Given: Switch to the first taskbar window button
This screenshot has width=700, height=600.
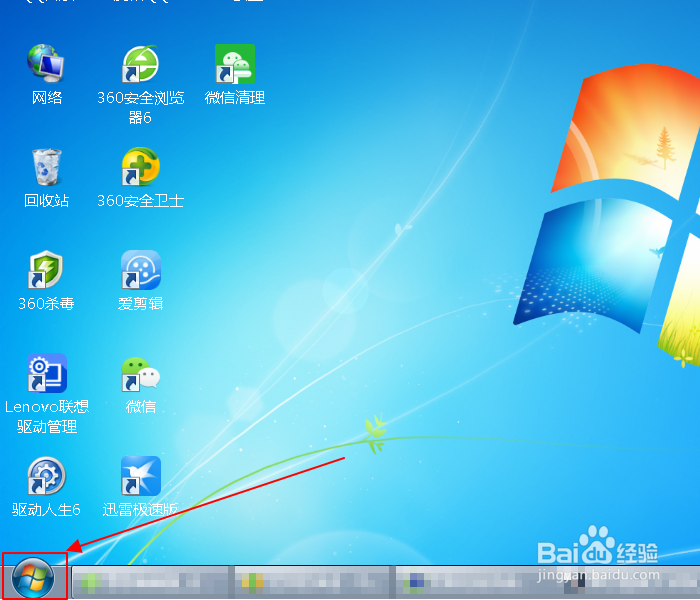Looking at the screenshot, I should tap(151, 582).
